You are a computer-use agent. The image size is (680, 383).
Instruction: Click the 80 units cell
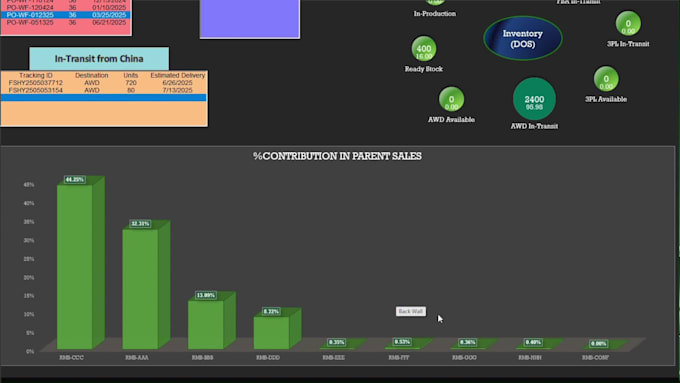click(131, 90)
